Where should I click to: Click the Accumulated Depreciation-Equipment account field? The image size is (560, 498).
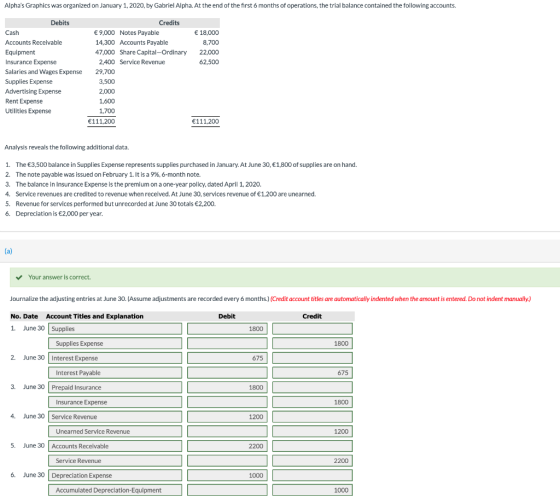pyautogui.click(x=115, y=490)
